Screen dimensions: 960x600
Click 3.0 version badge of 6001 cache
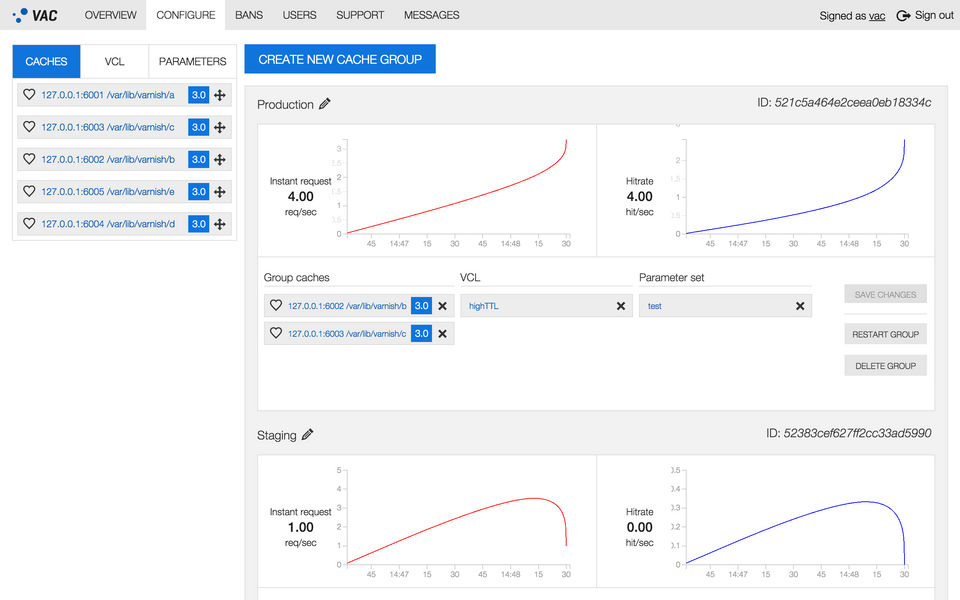(198, 95)
